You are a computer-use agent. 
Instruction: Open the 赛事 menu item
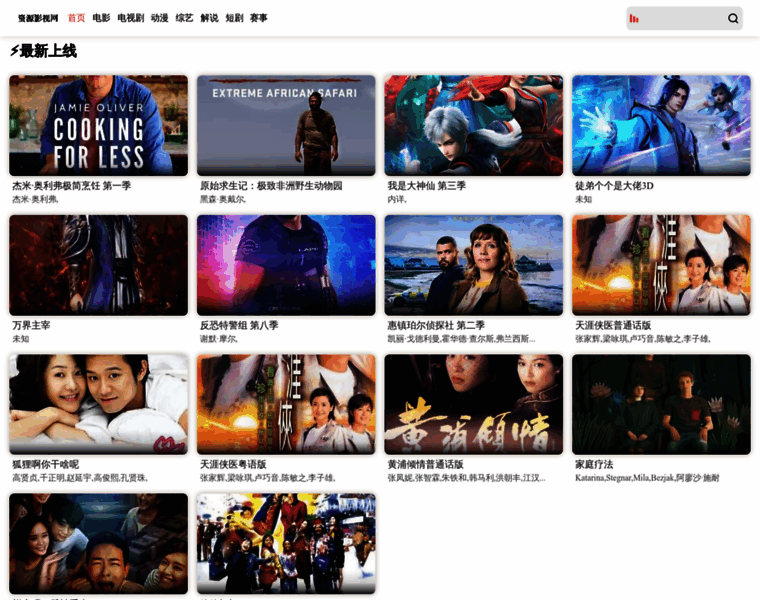coord(258,18)
